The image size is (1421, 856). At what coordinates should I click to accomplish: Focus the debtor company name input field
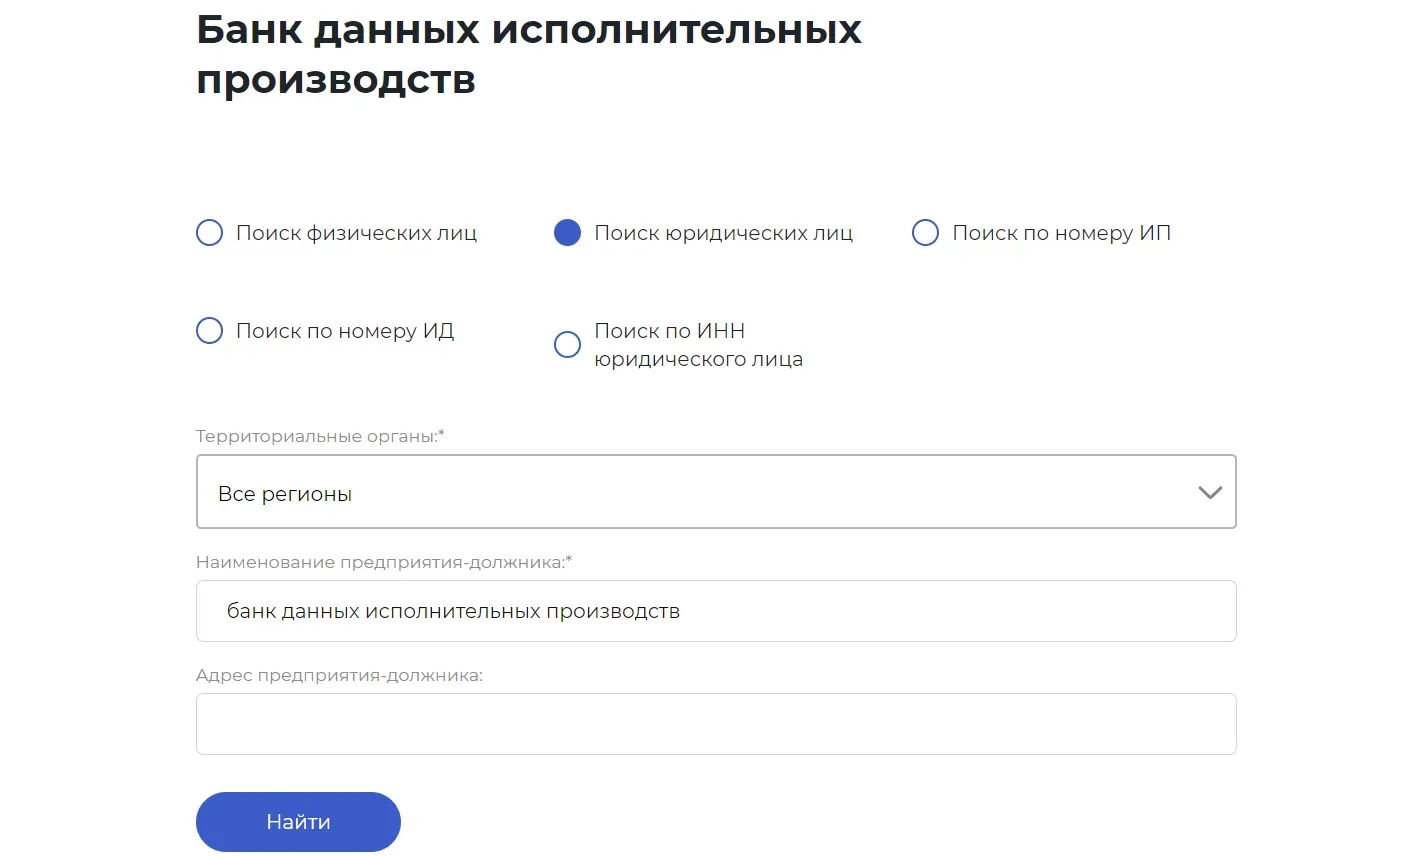(x=716, y=611)
